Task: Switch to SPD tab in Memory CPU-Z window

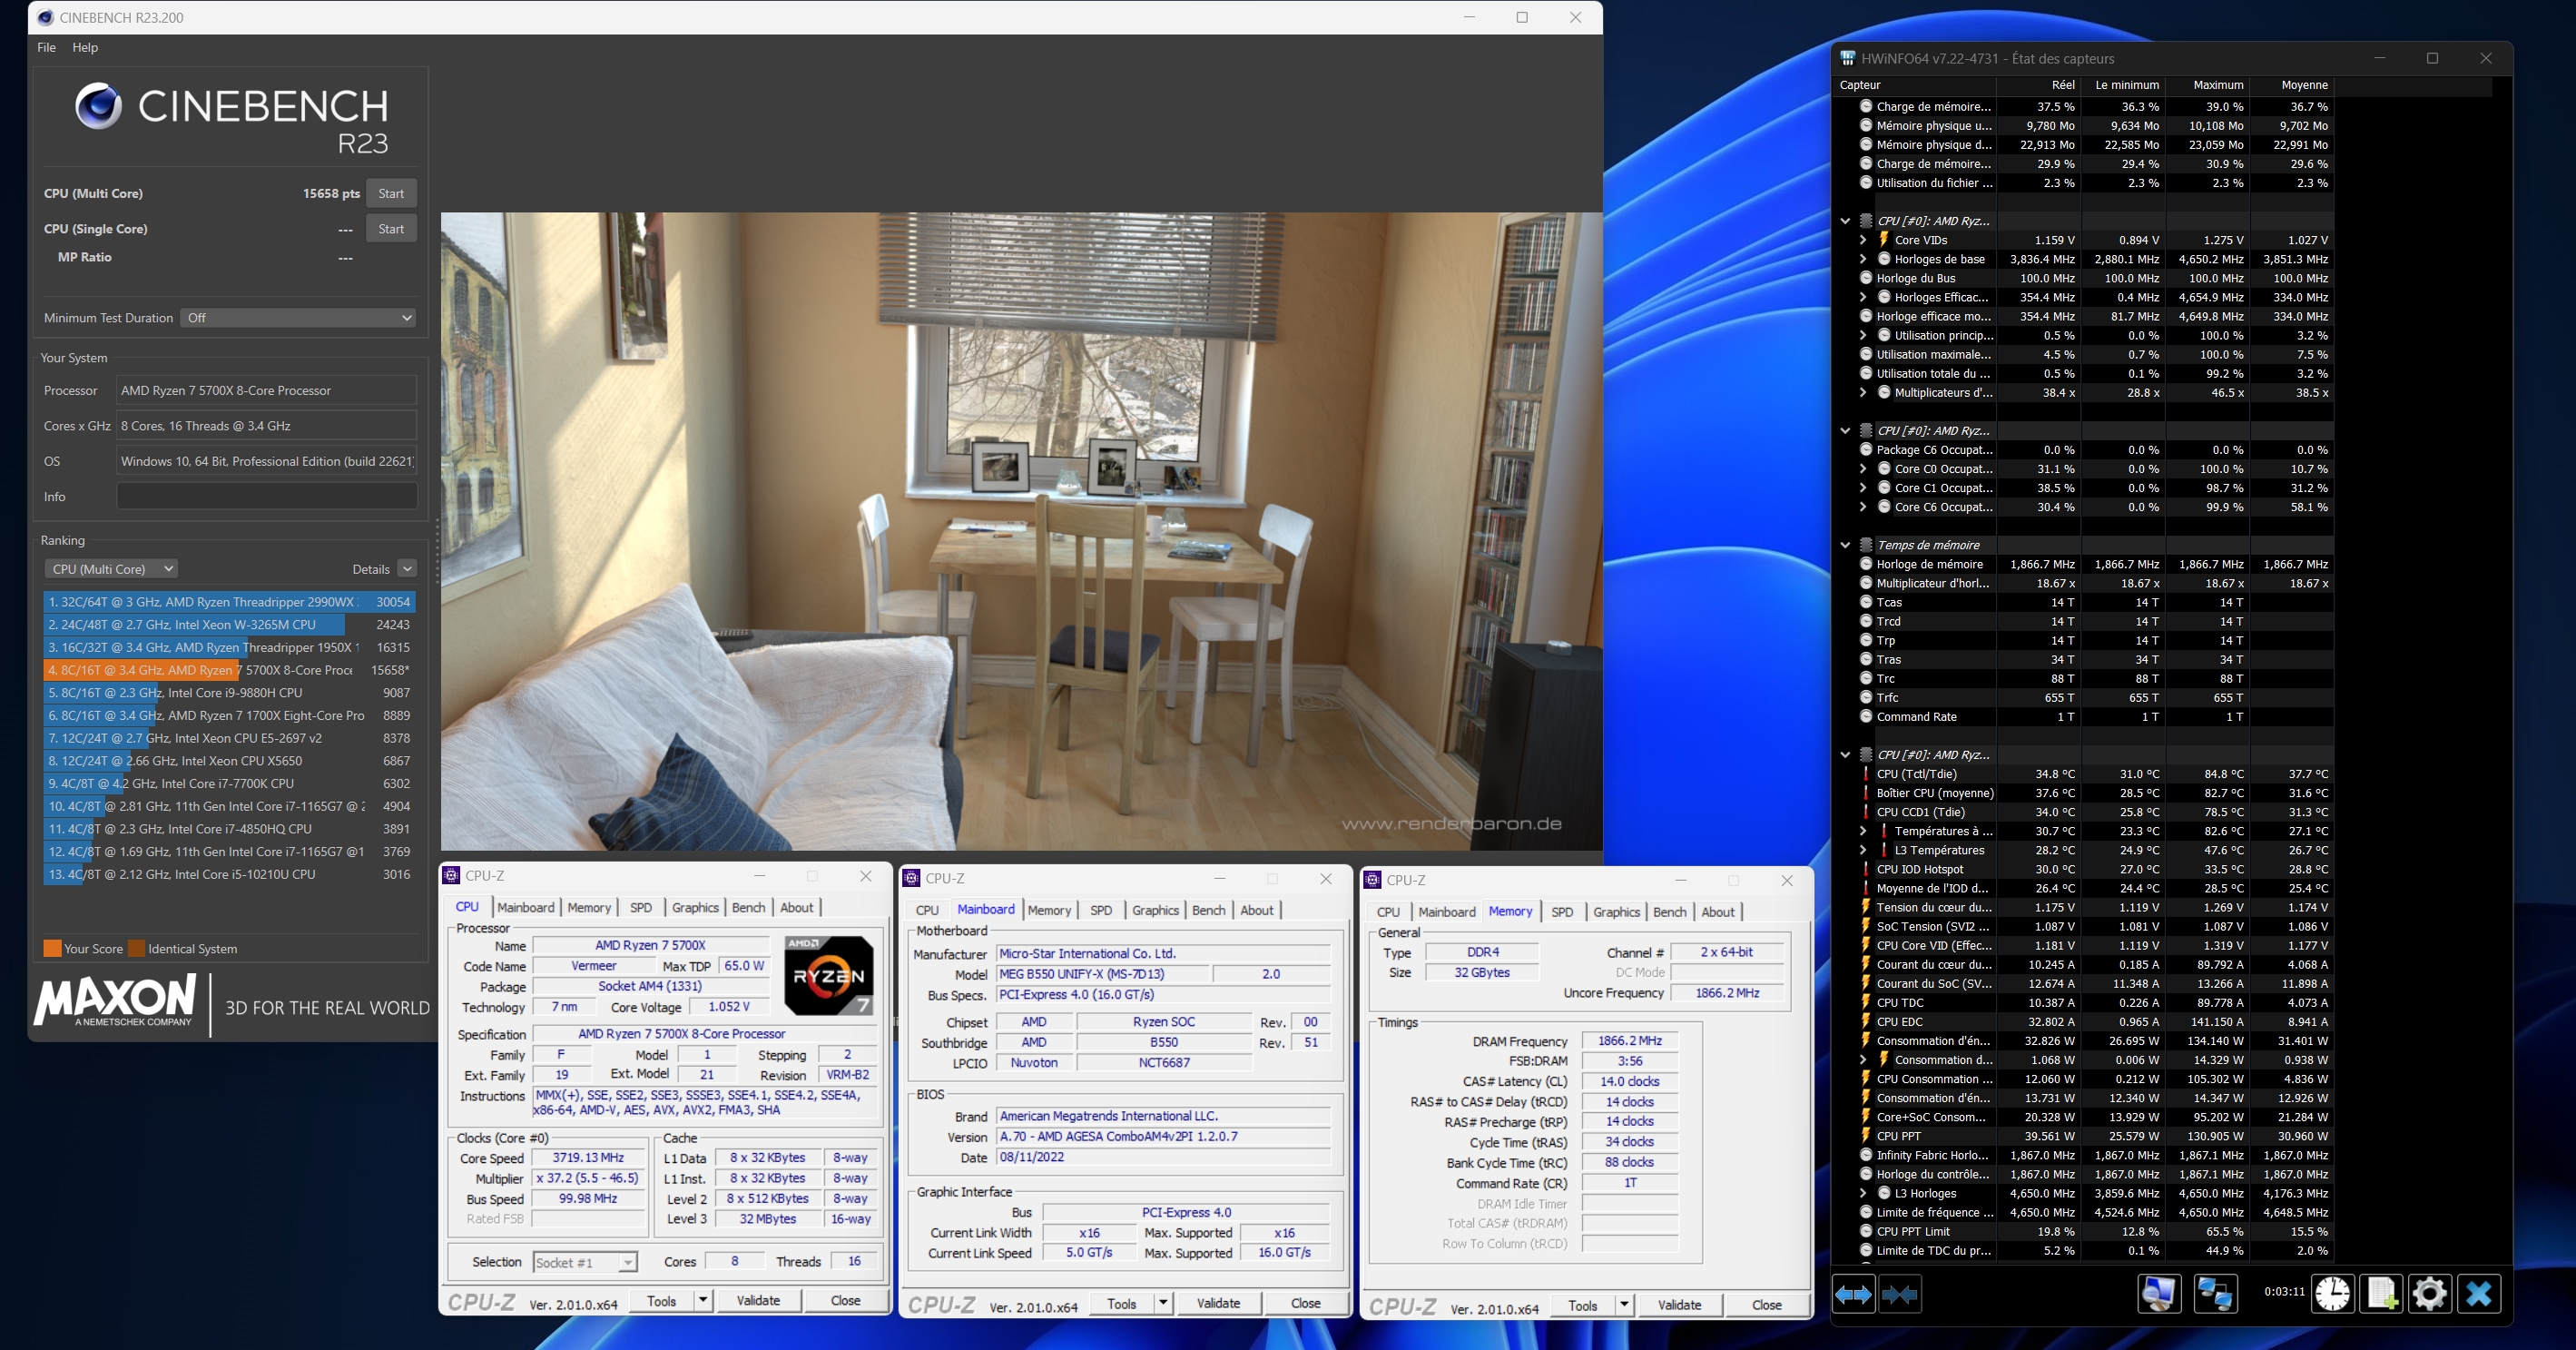Action: click(1561, 912)
